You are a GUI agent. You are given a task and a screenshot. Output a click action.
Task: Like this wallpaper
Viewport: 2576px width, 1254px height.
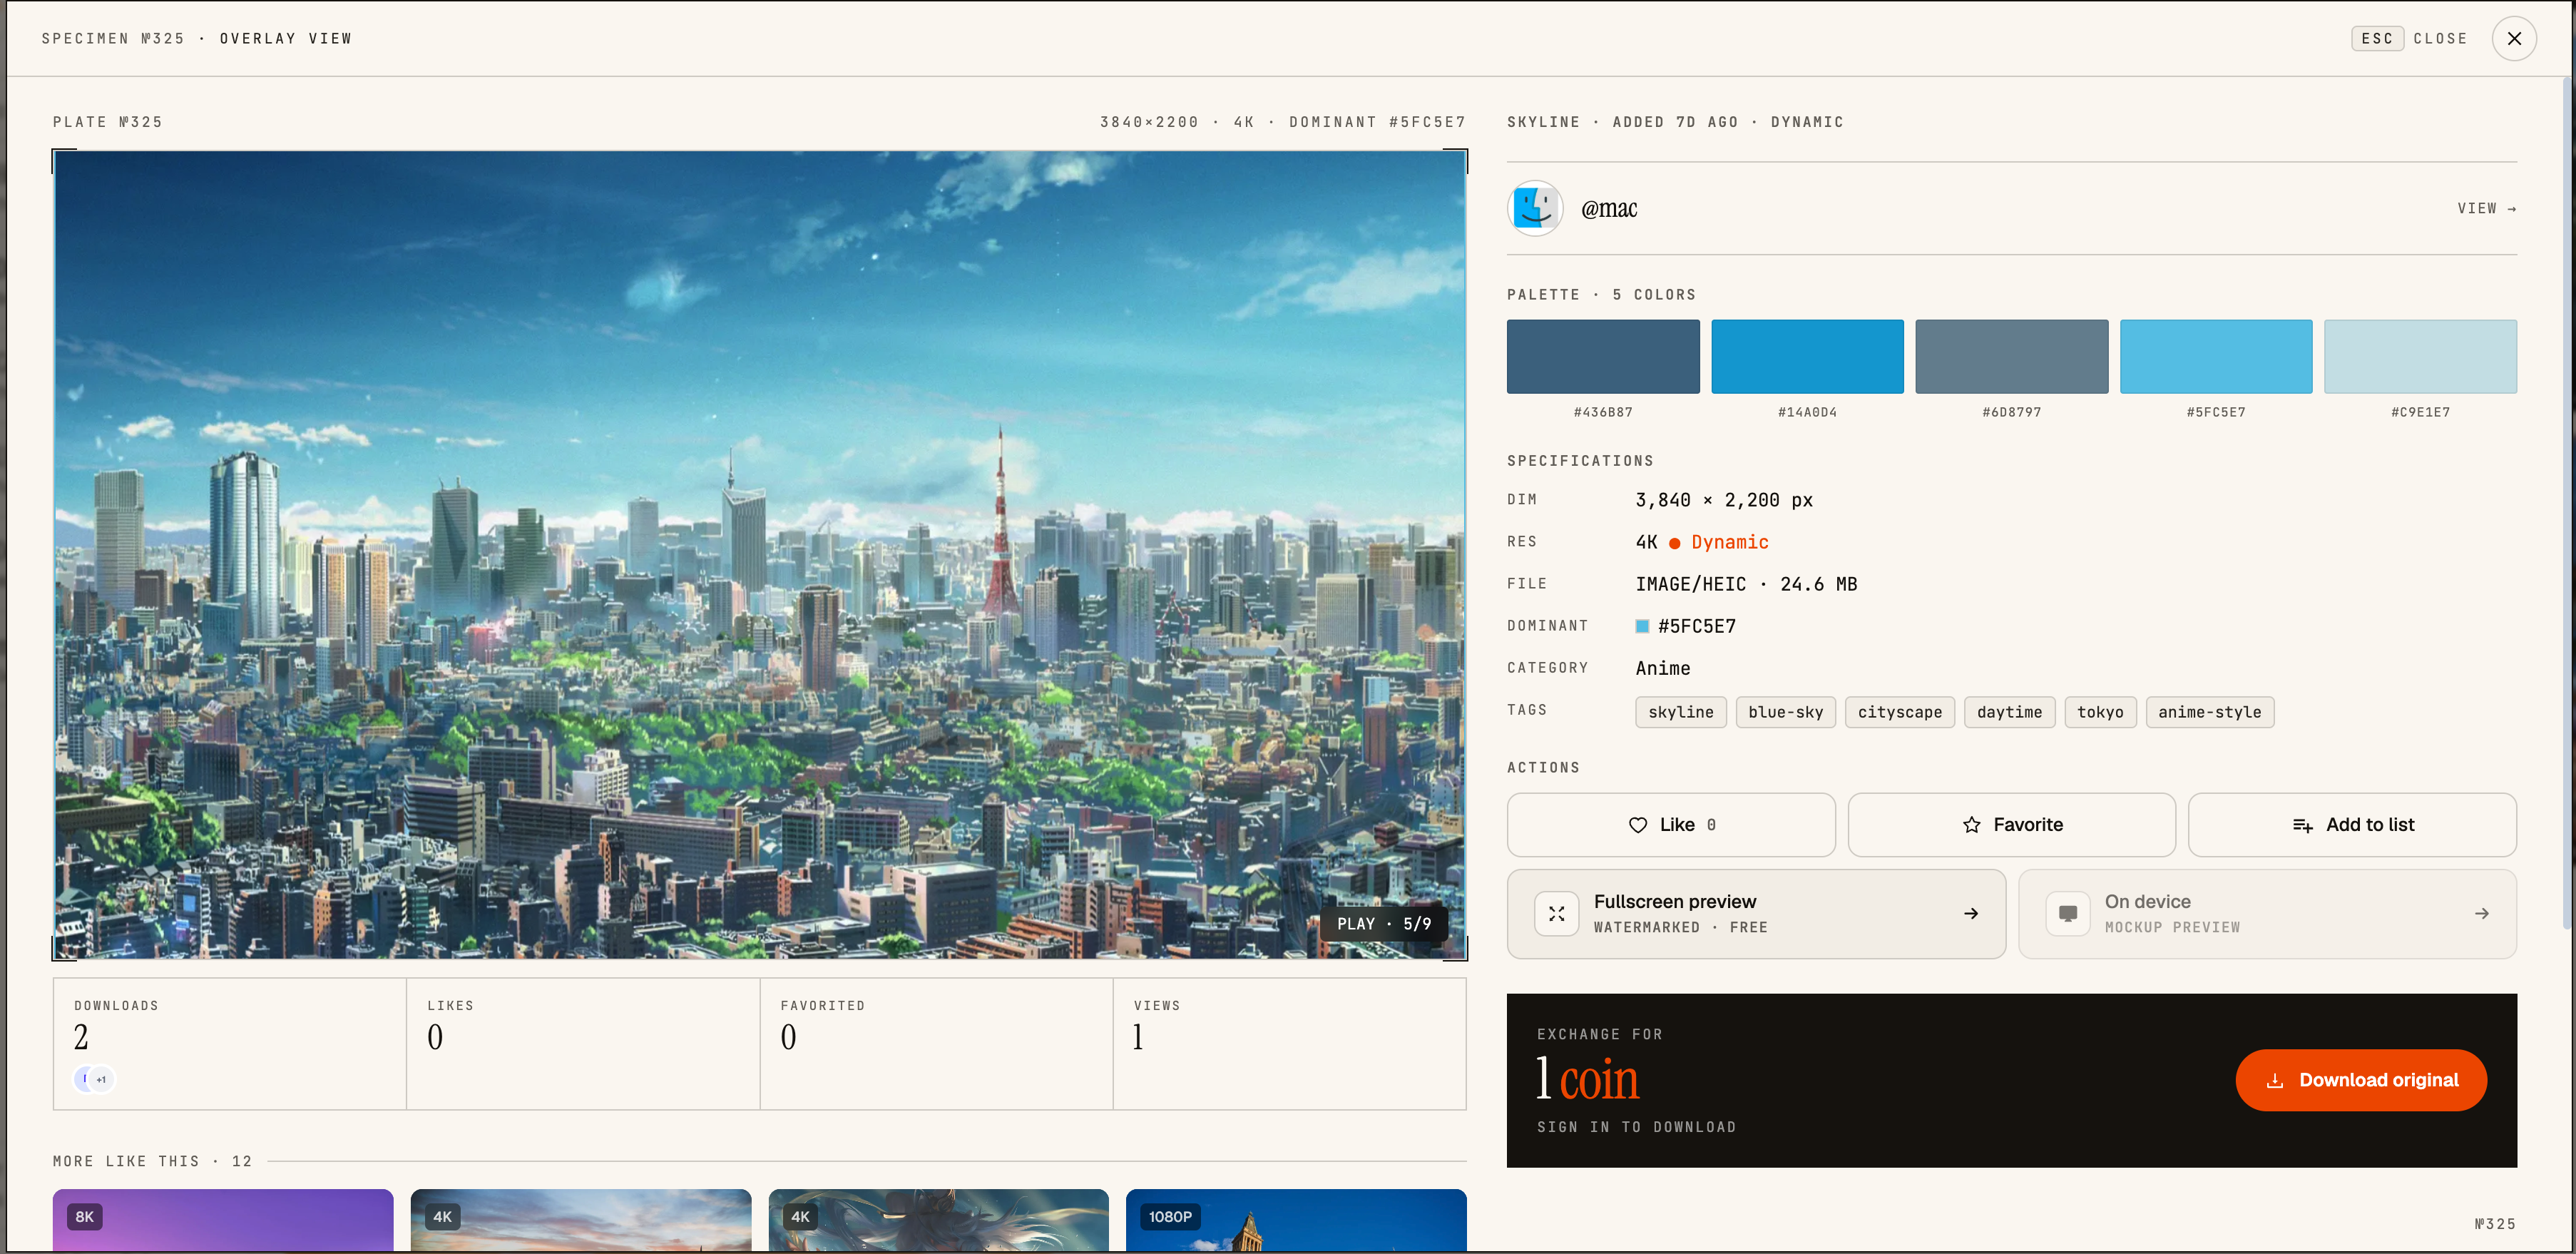1671,825
